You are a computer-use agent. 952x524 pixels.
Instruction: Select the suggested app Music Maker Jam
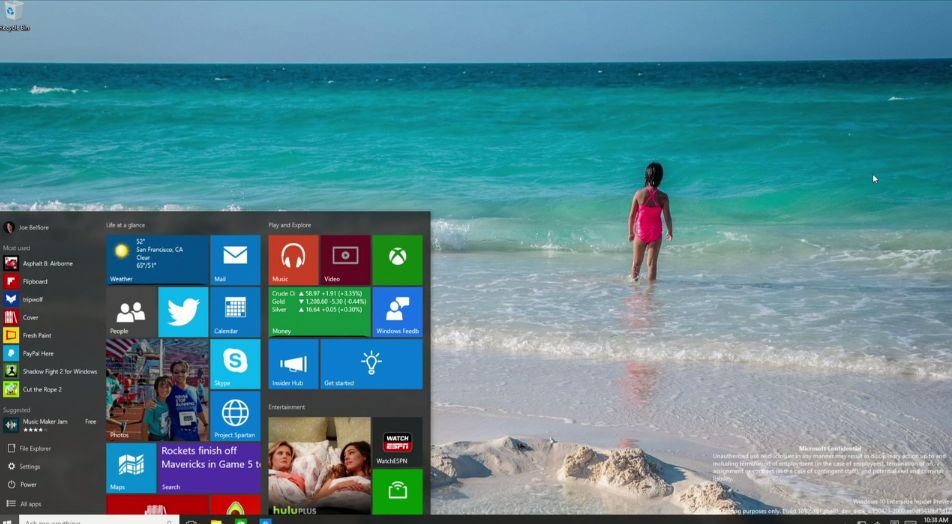(52, 424)
